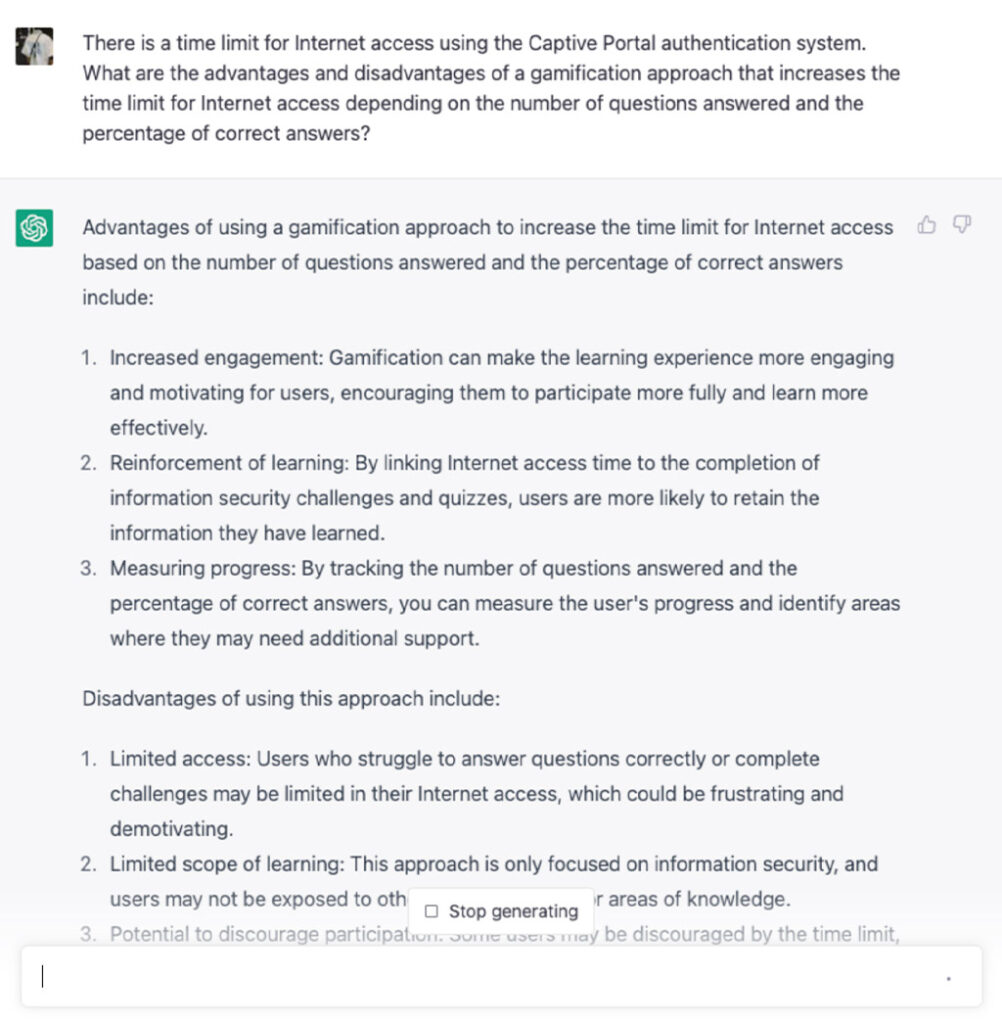Click the 'Advantages of using a gamification' paragraph
The width and height of the screenshot is (1002, 1024).
(488, 262)
